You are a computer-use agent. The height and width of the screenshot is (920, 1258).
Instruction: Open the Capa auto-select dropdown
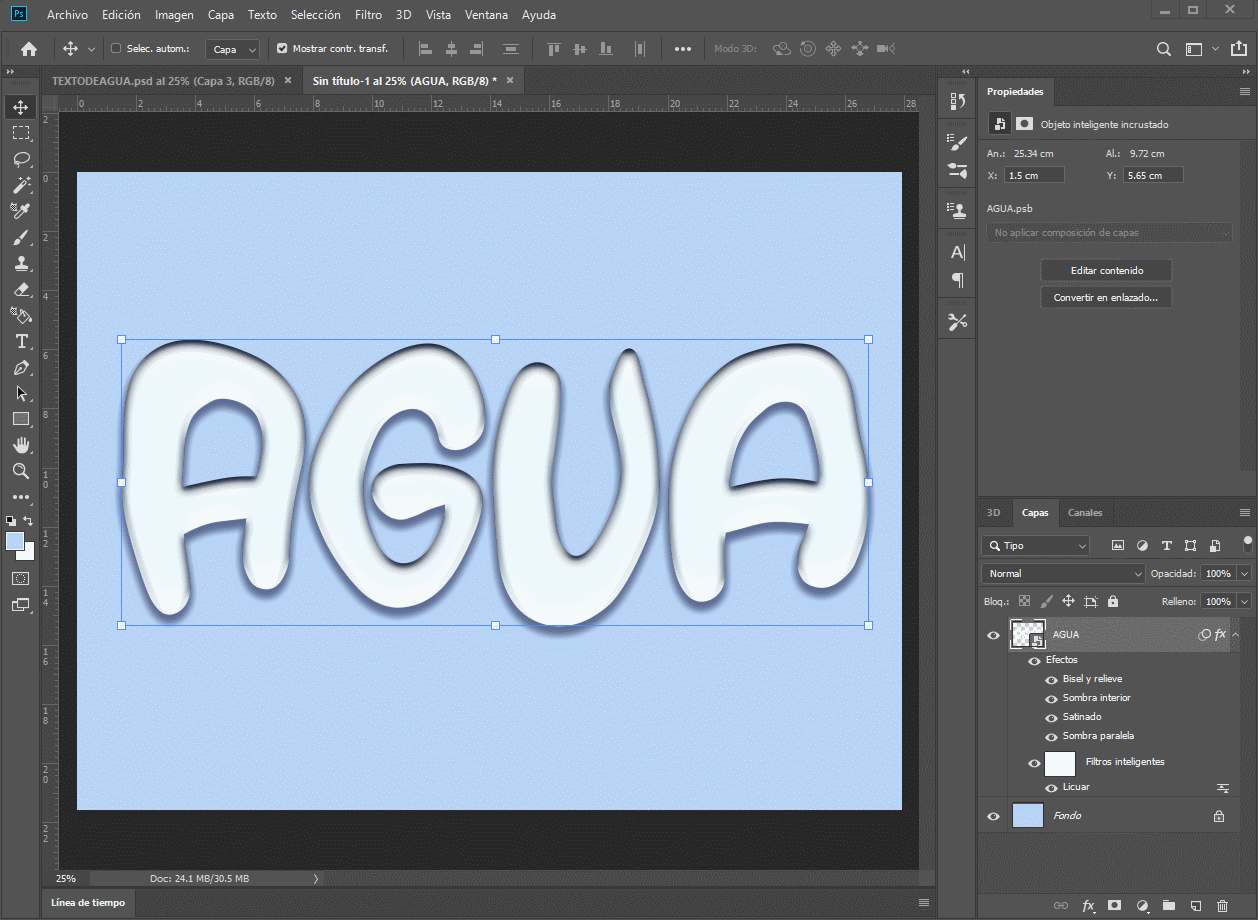[233, 49]
